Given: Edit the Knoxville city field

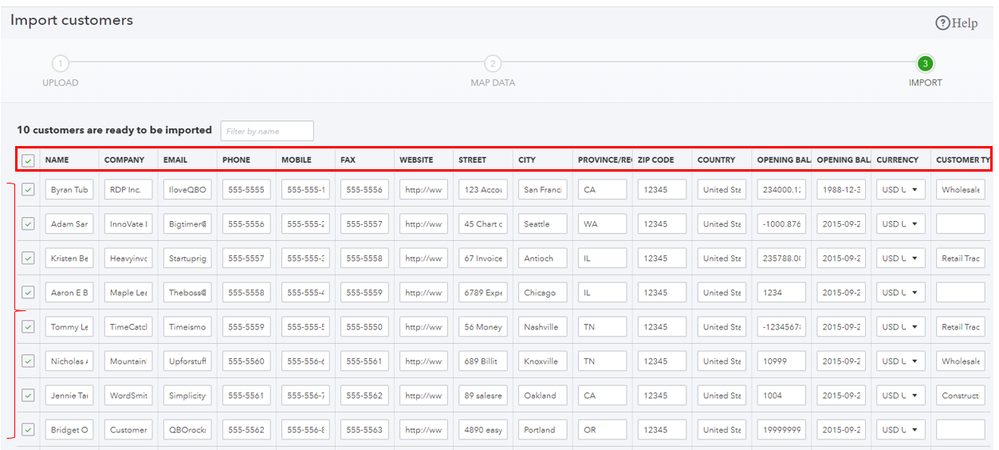Looking at the screenshot, I should (543, 361).
